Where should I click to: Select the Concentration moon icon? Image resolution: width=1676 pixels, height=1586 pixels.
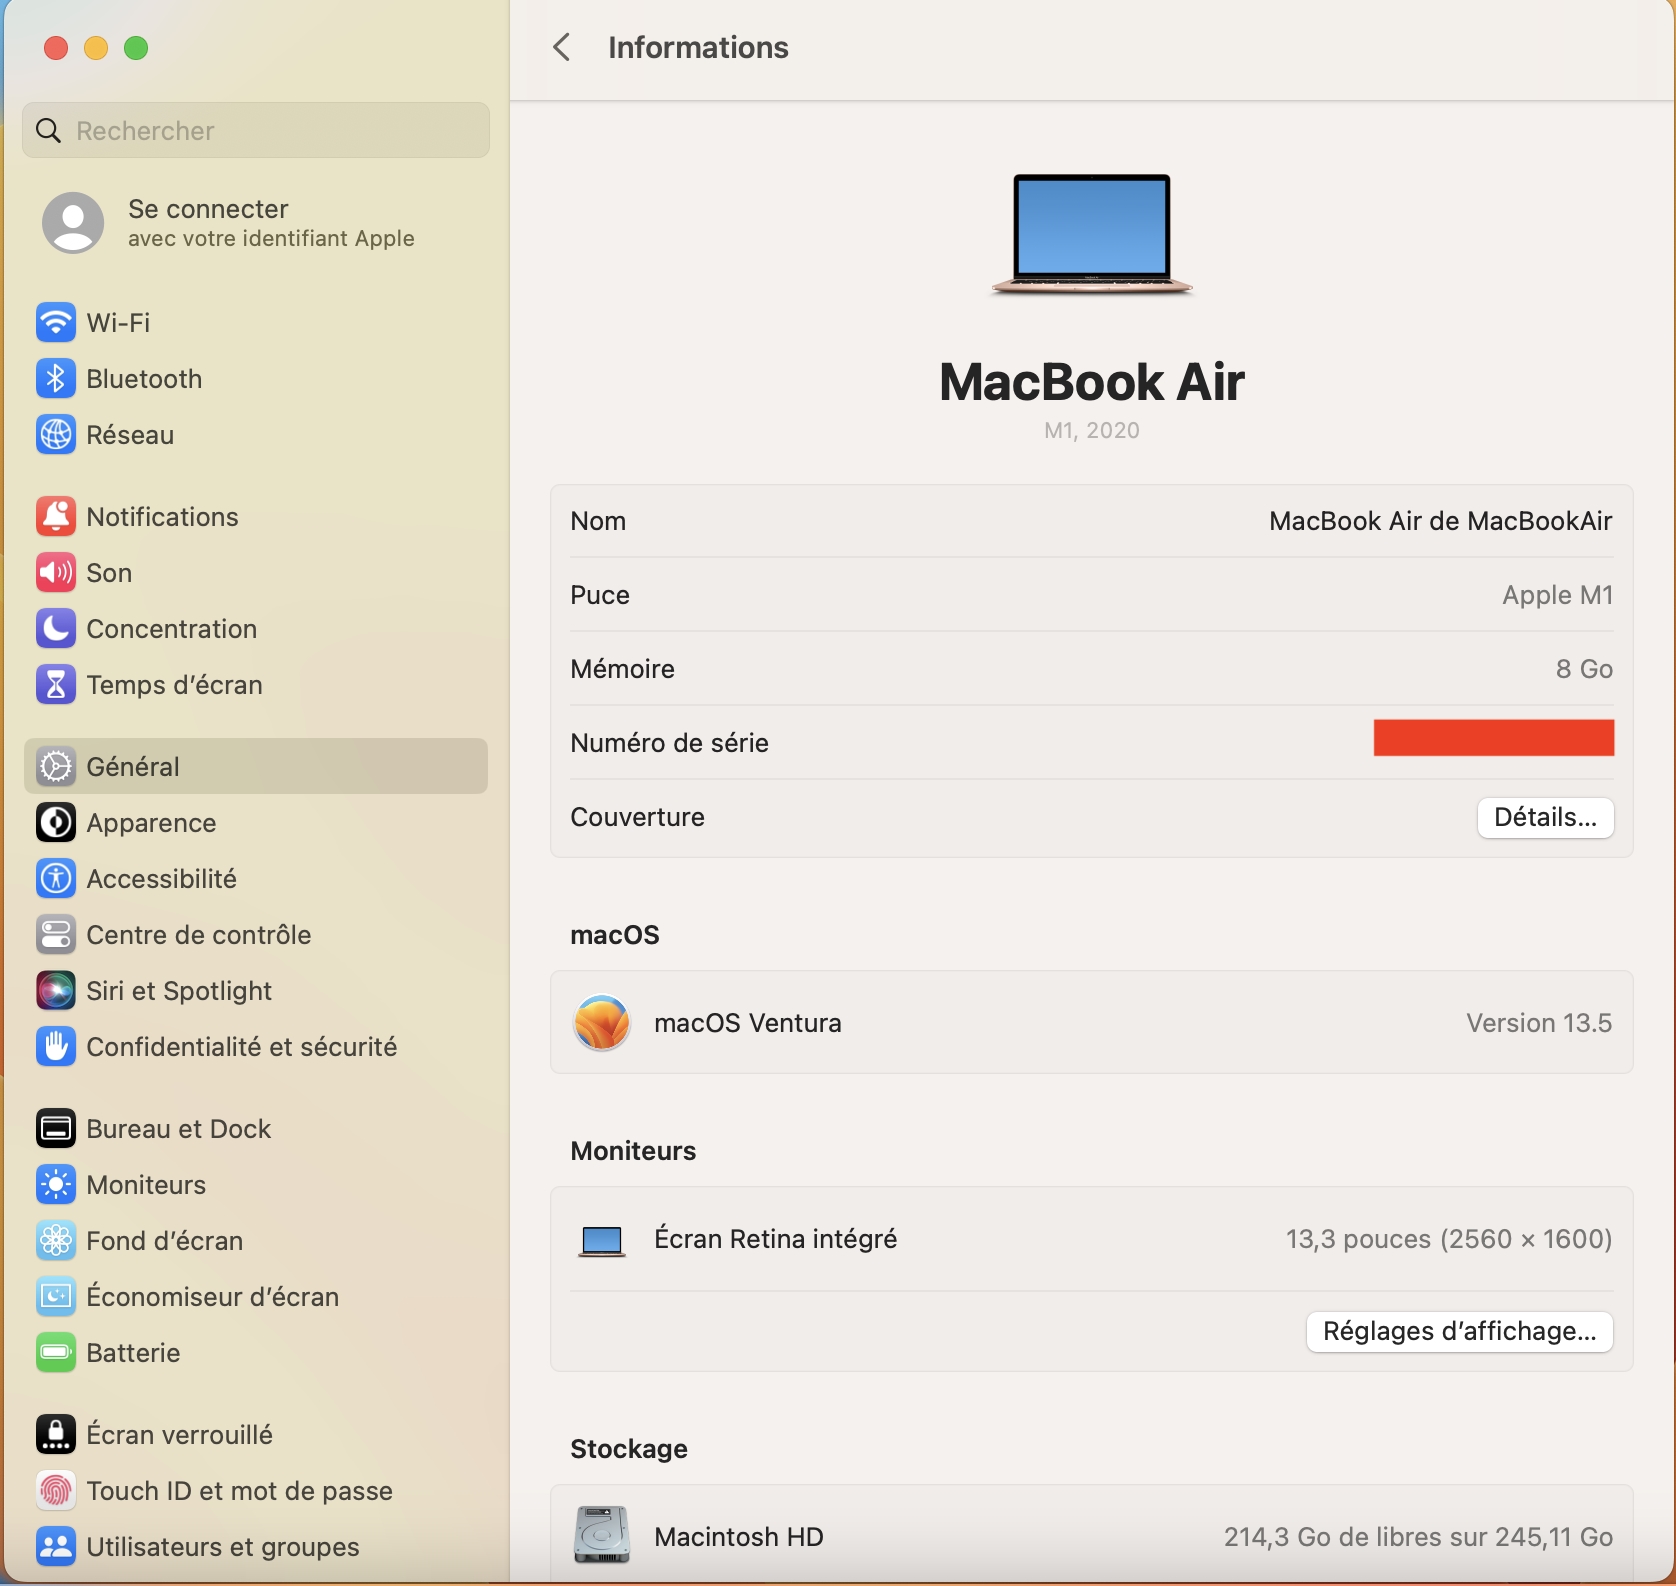(56, 628)
